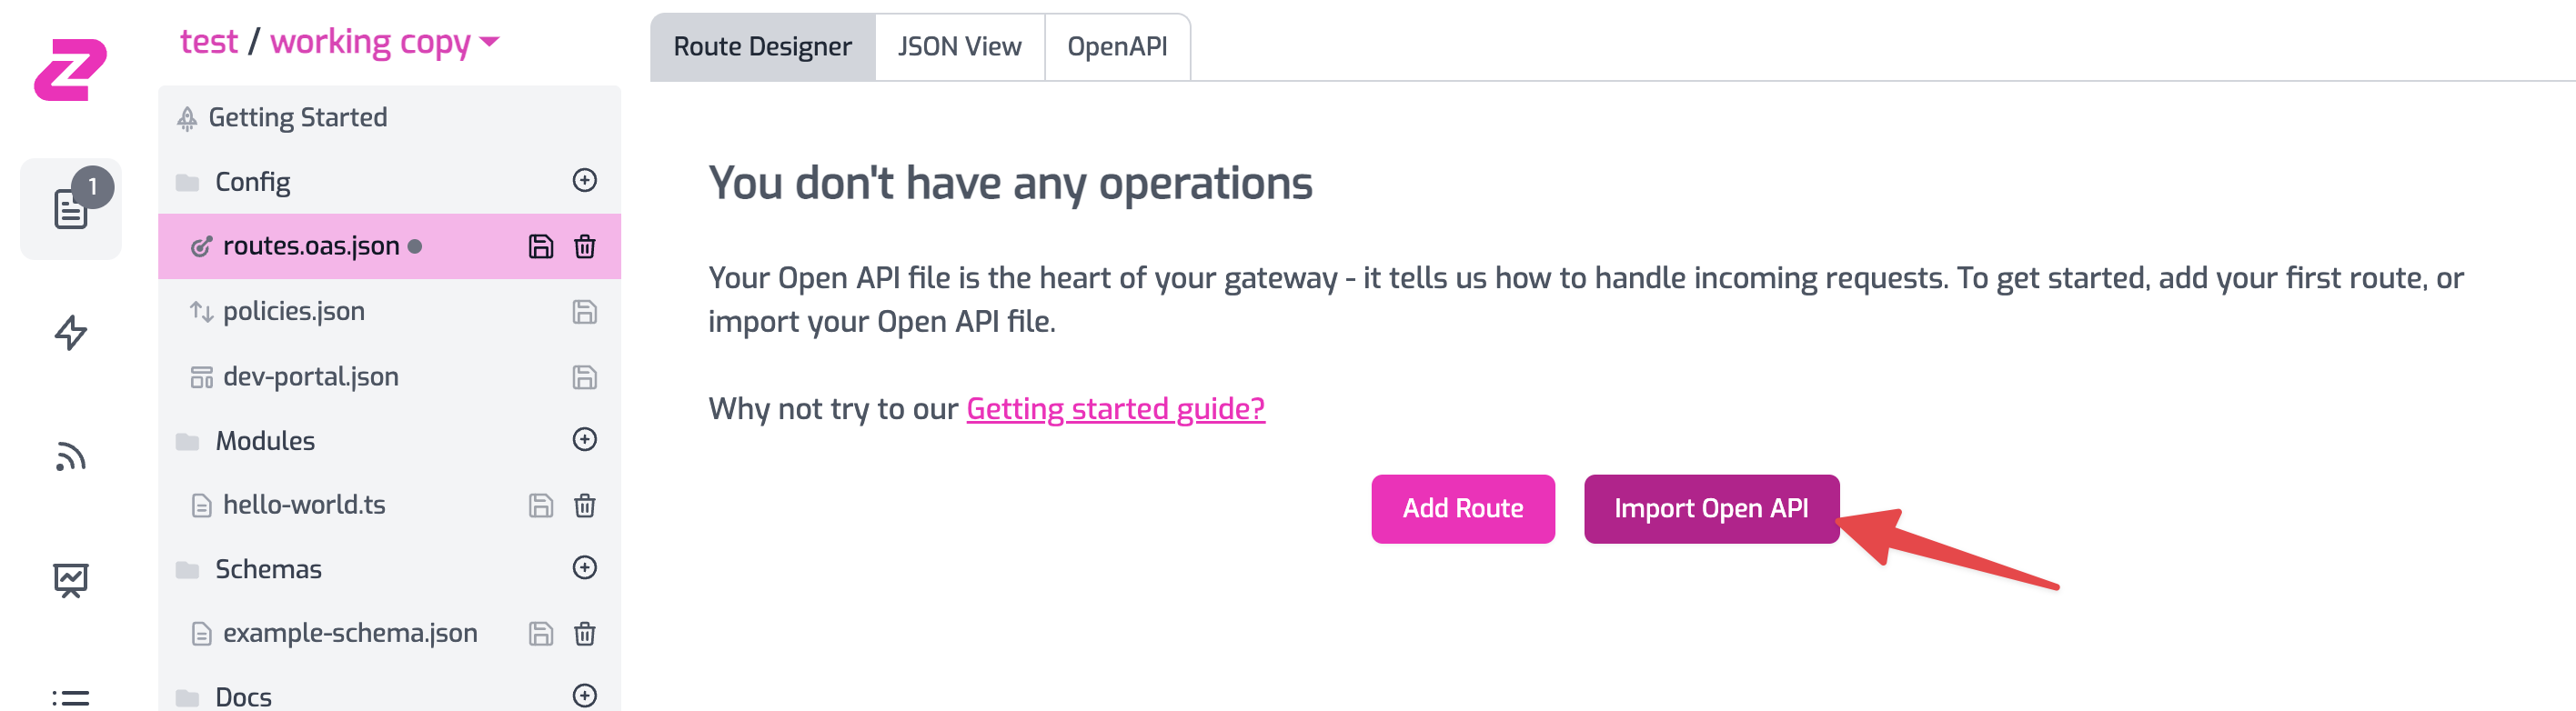Open the live feed sidebar icon
Screen dimensions: 2576x711
[70, 457]
